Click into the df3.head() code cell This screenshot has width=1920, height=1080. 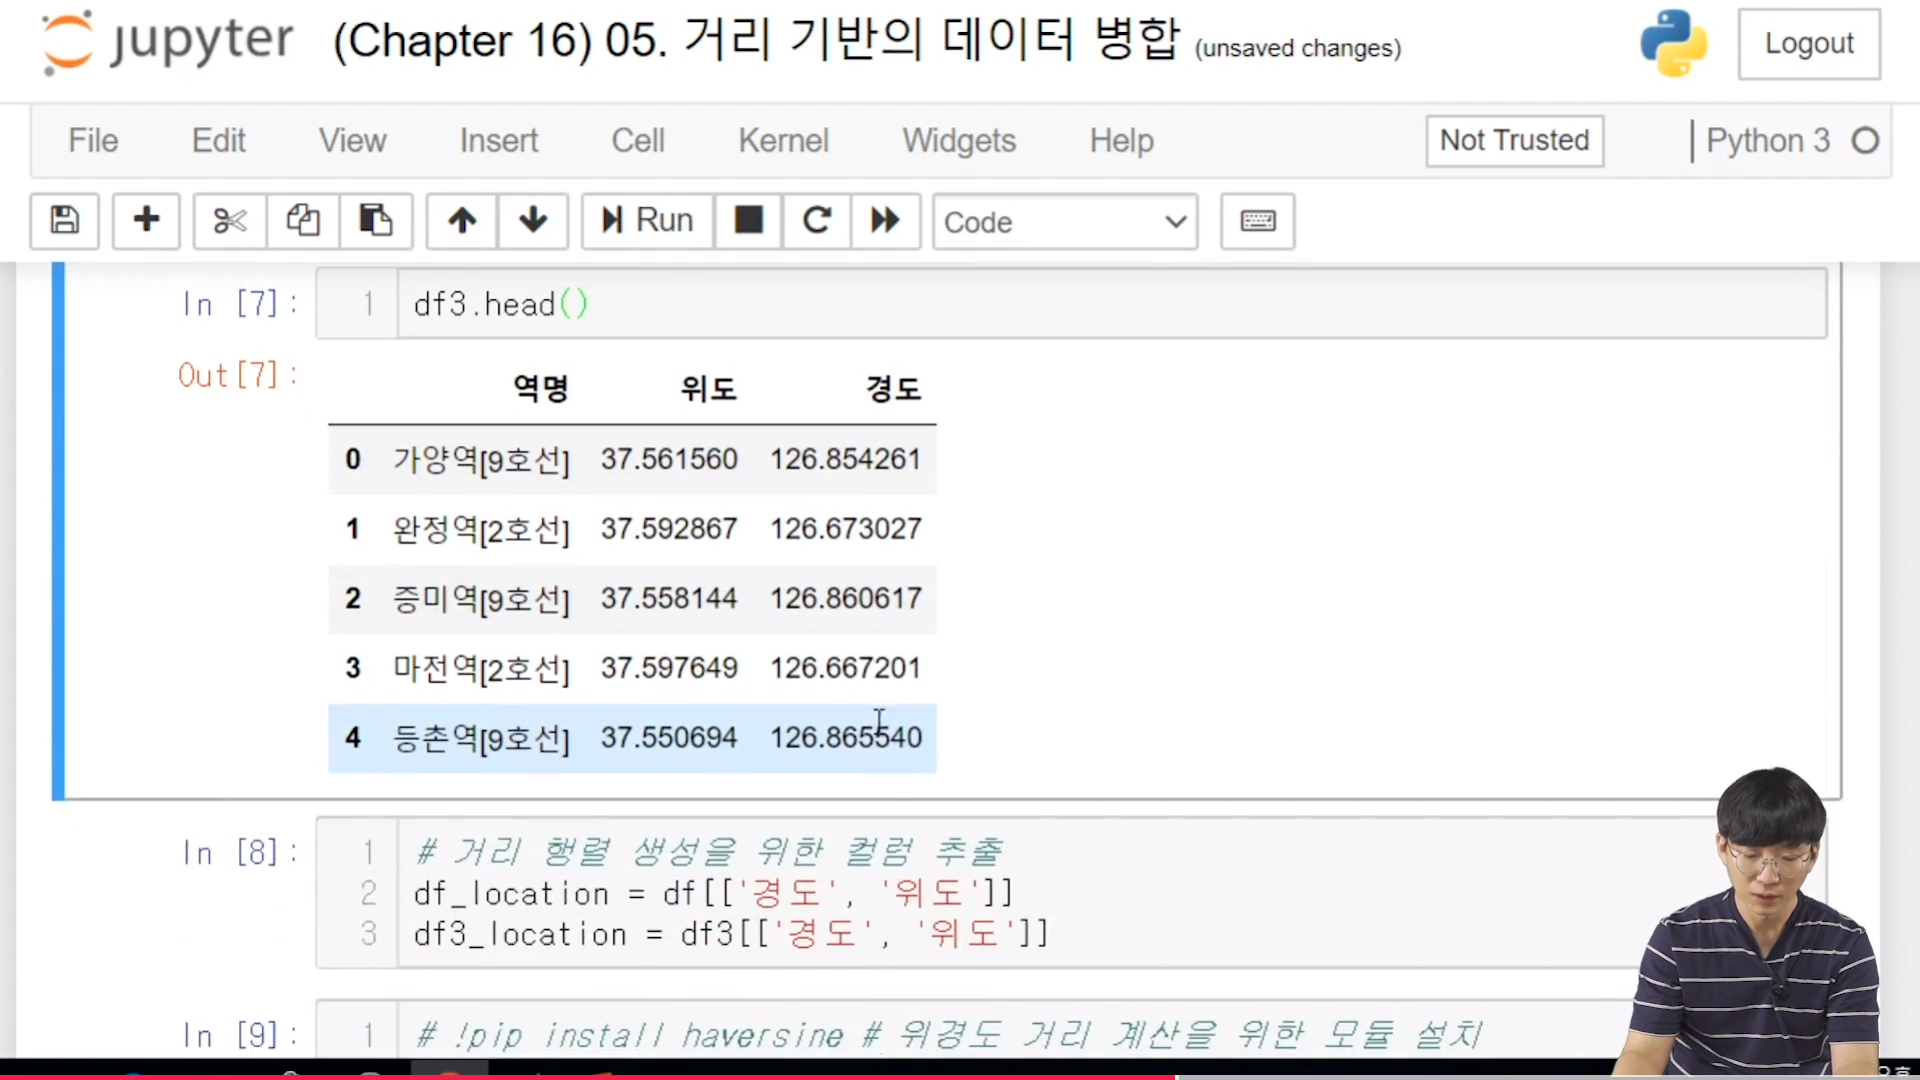click(x=1100, y=304)
